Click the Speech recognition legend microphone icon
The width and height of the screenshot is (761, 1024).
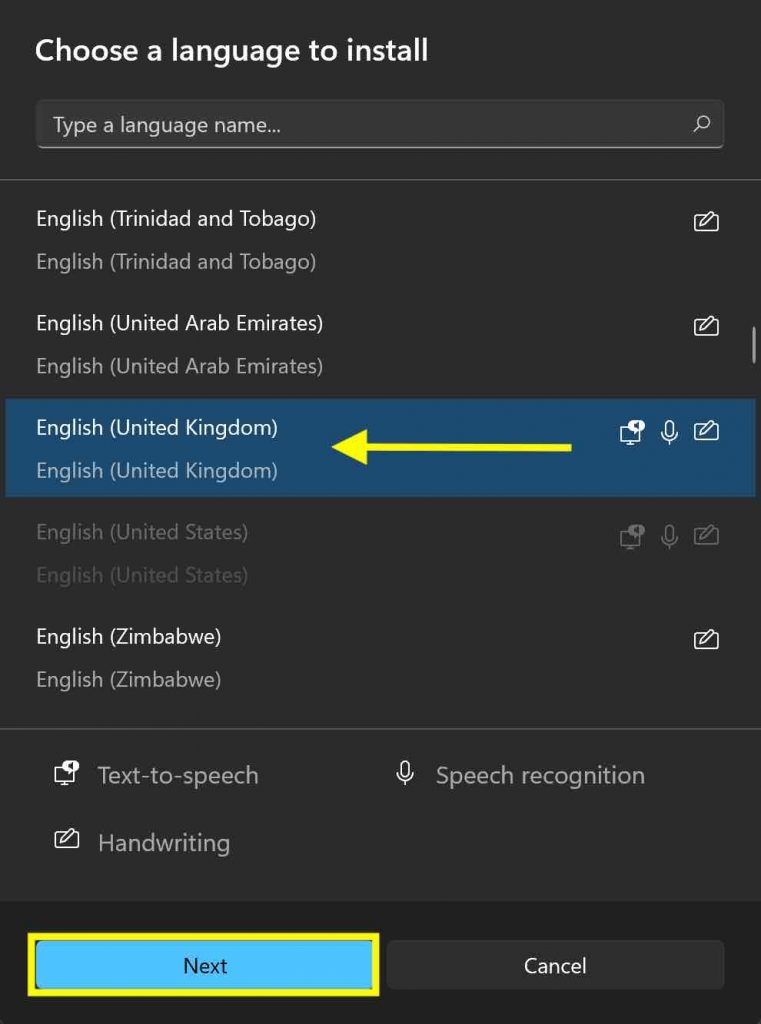click(404, 773)
